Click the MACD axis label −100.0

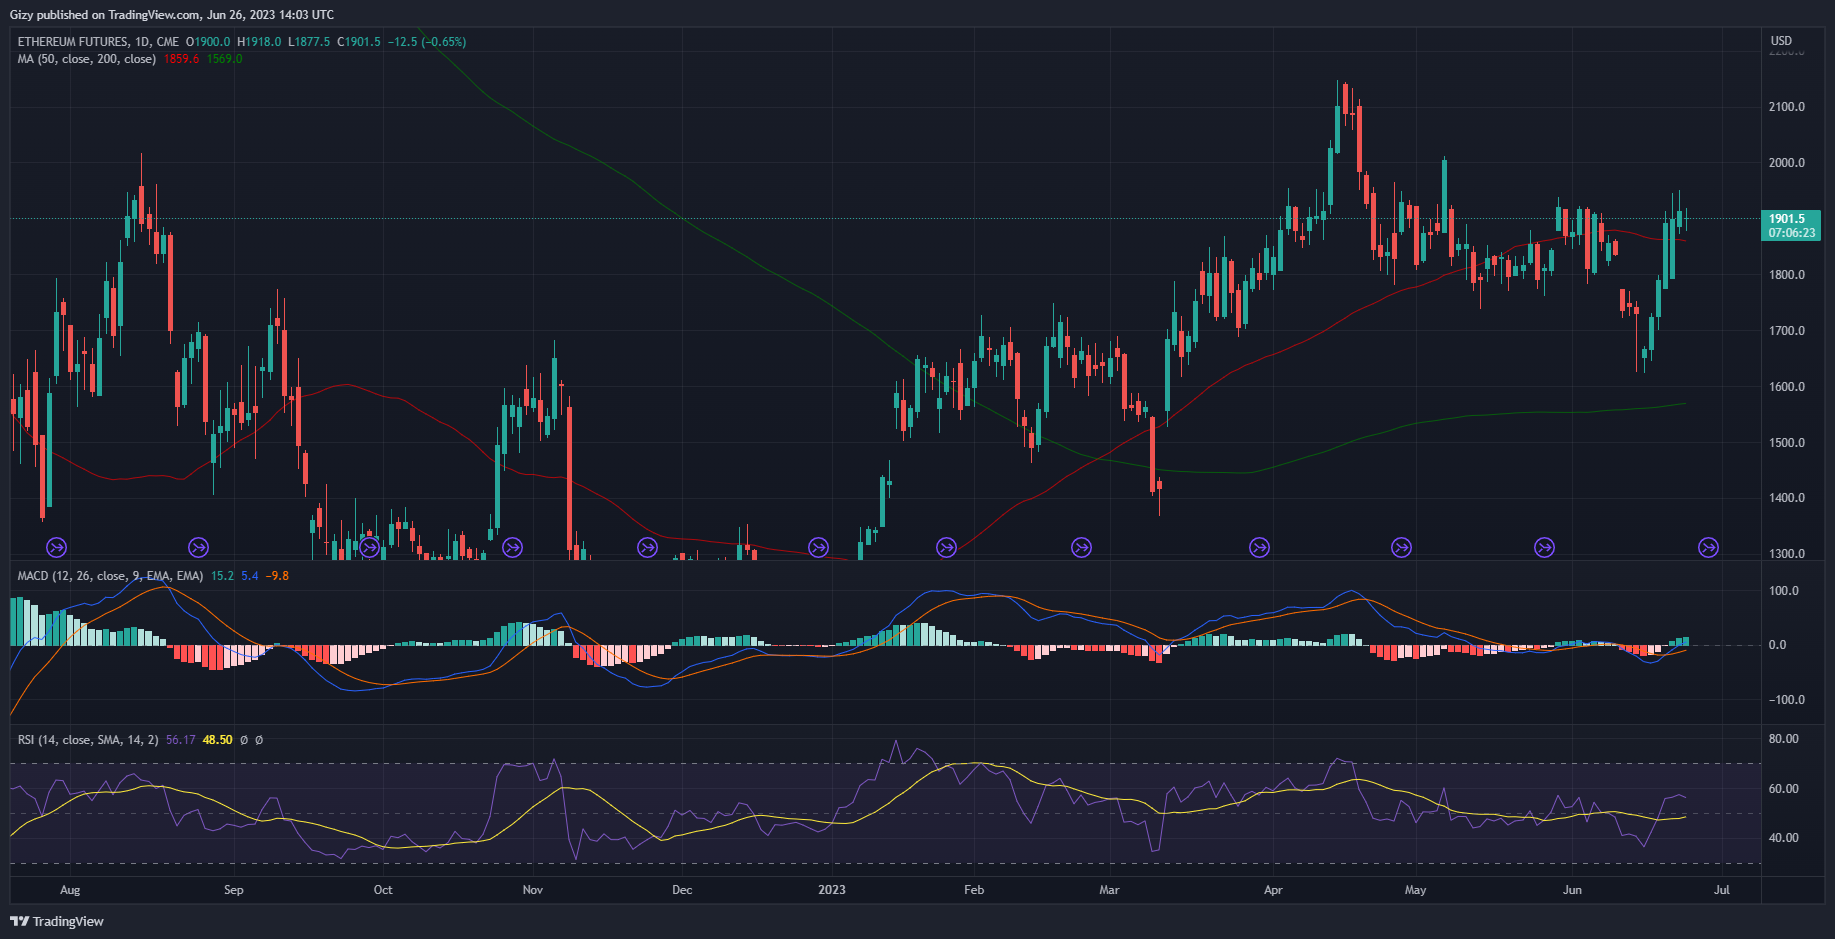[1785, 700]
